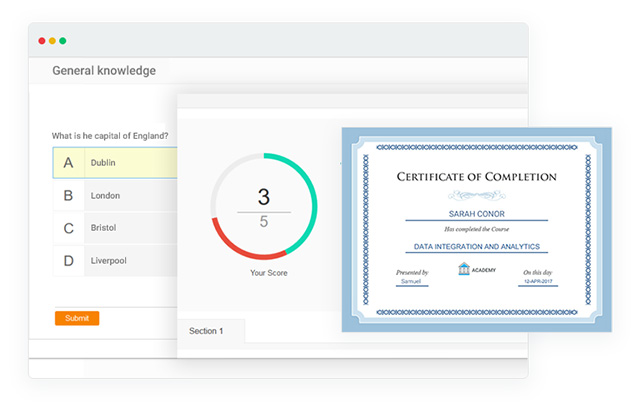
Task: Click the Certificate of Completion heading
Action: 476,177
